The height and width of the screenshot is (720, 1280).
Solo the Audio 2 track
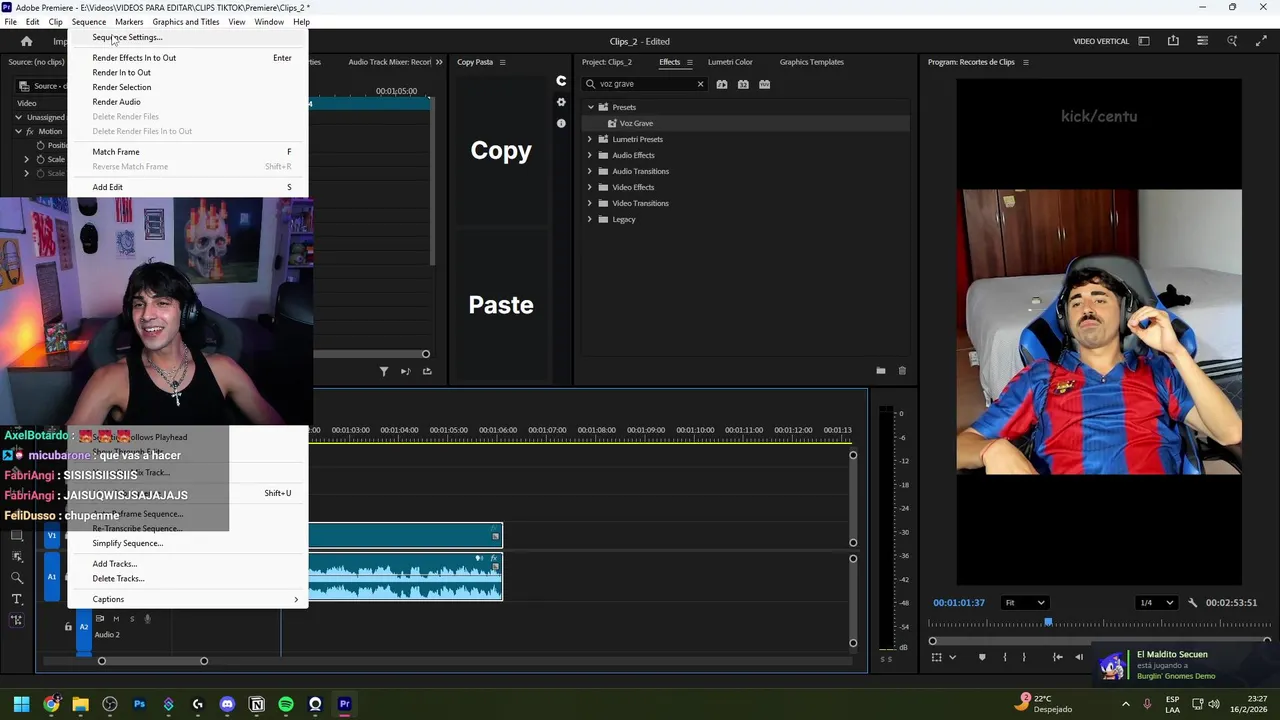tap(131, 619)
